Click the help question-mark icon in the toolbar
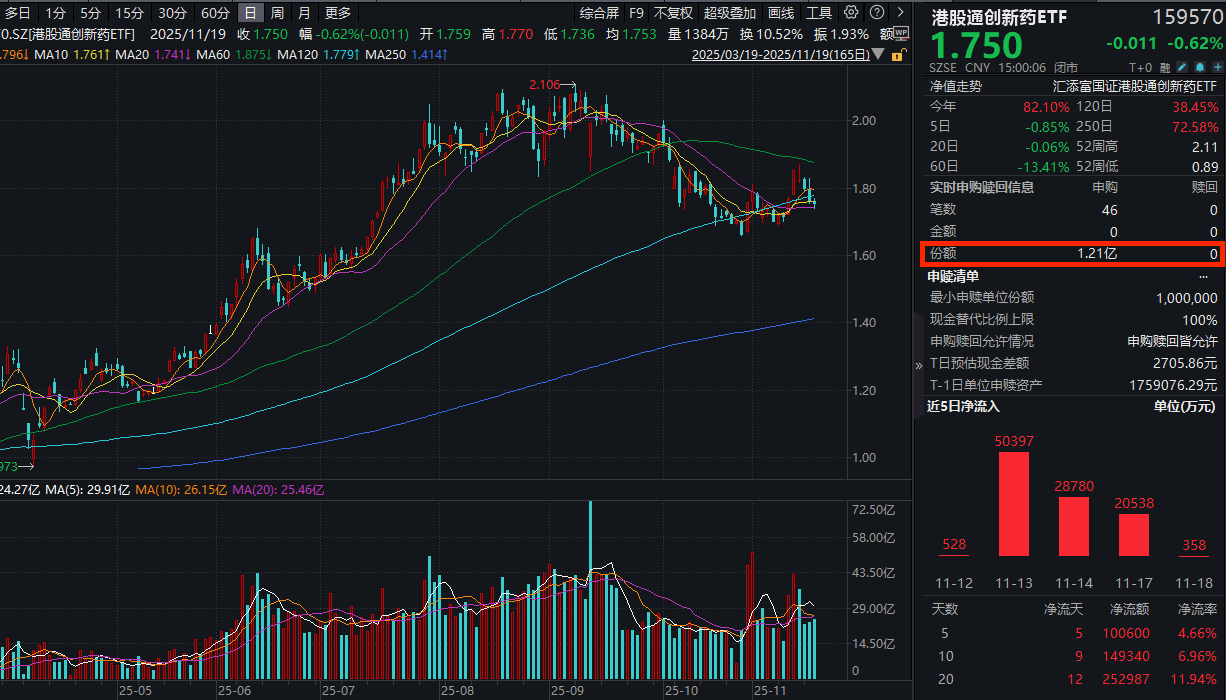Screen dimensions: 1226x700 pos(879,13)
